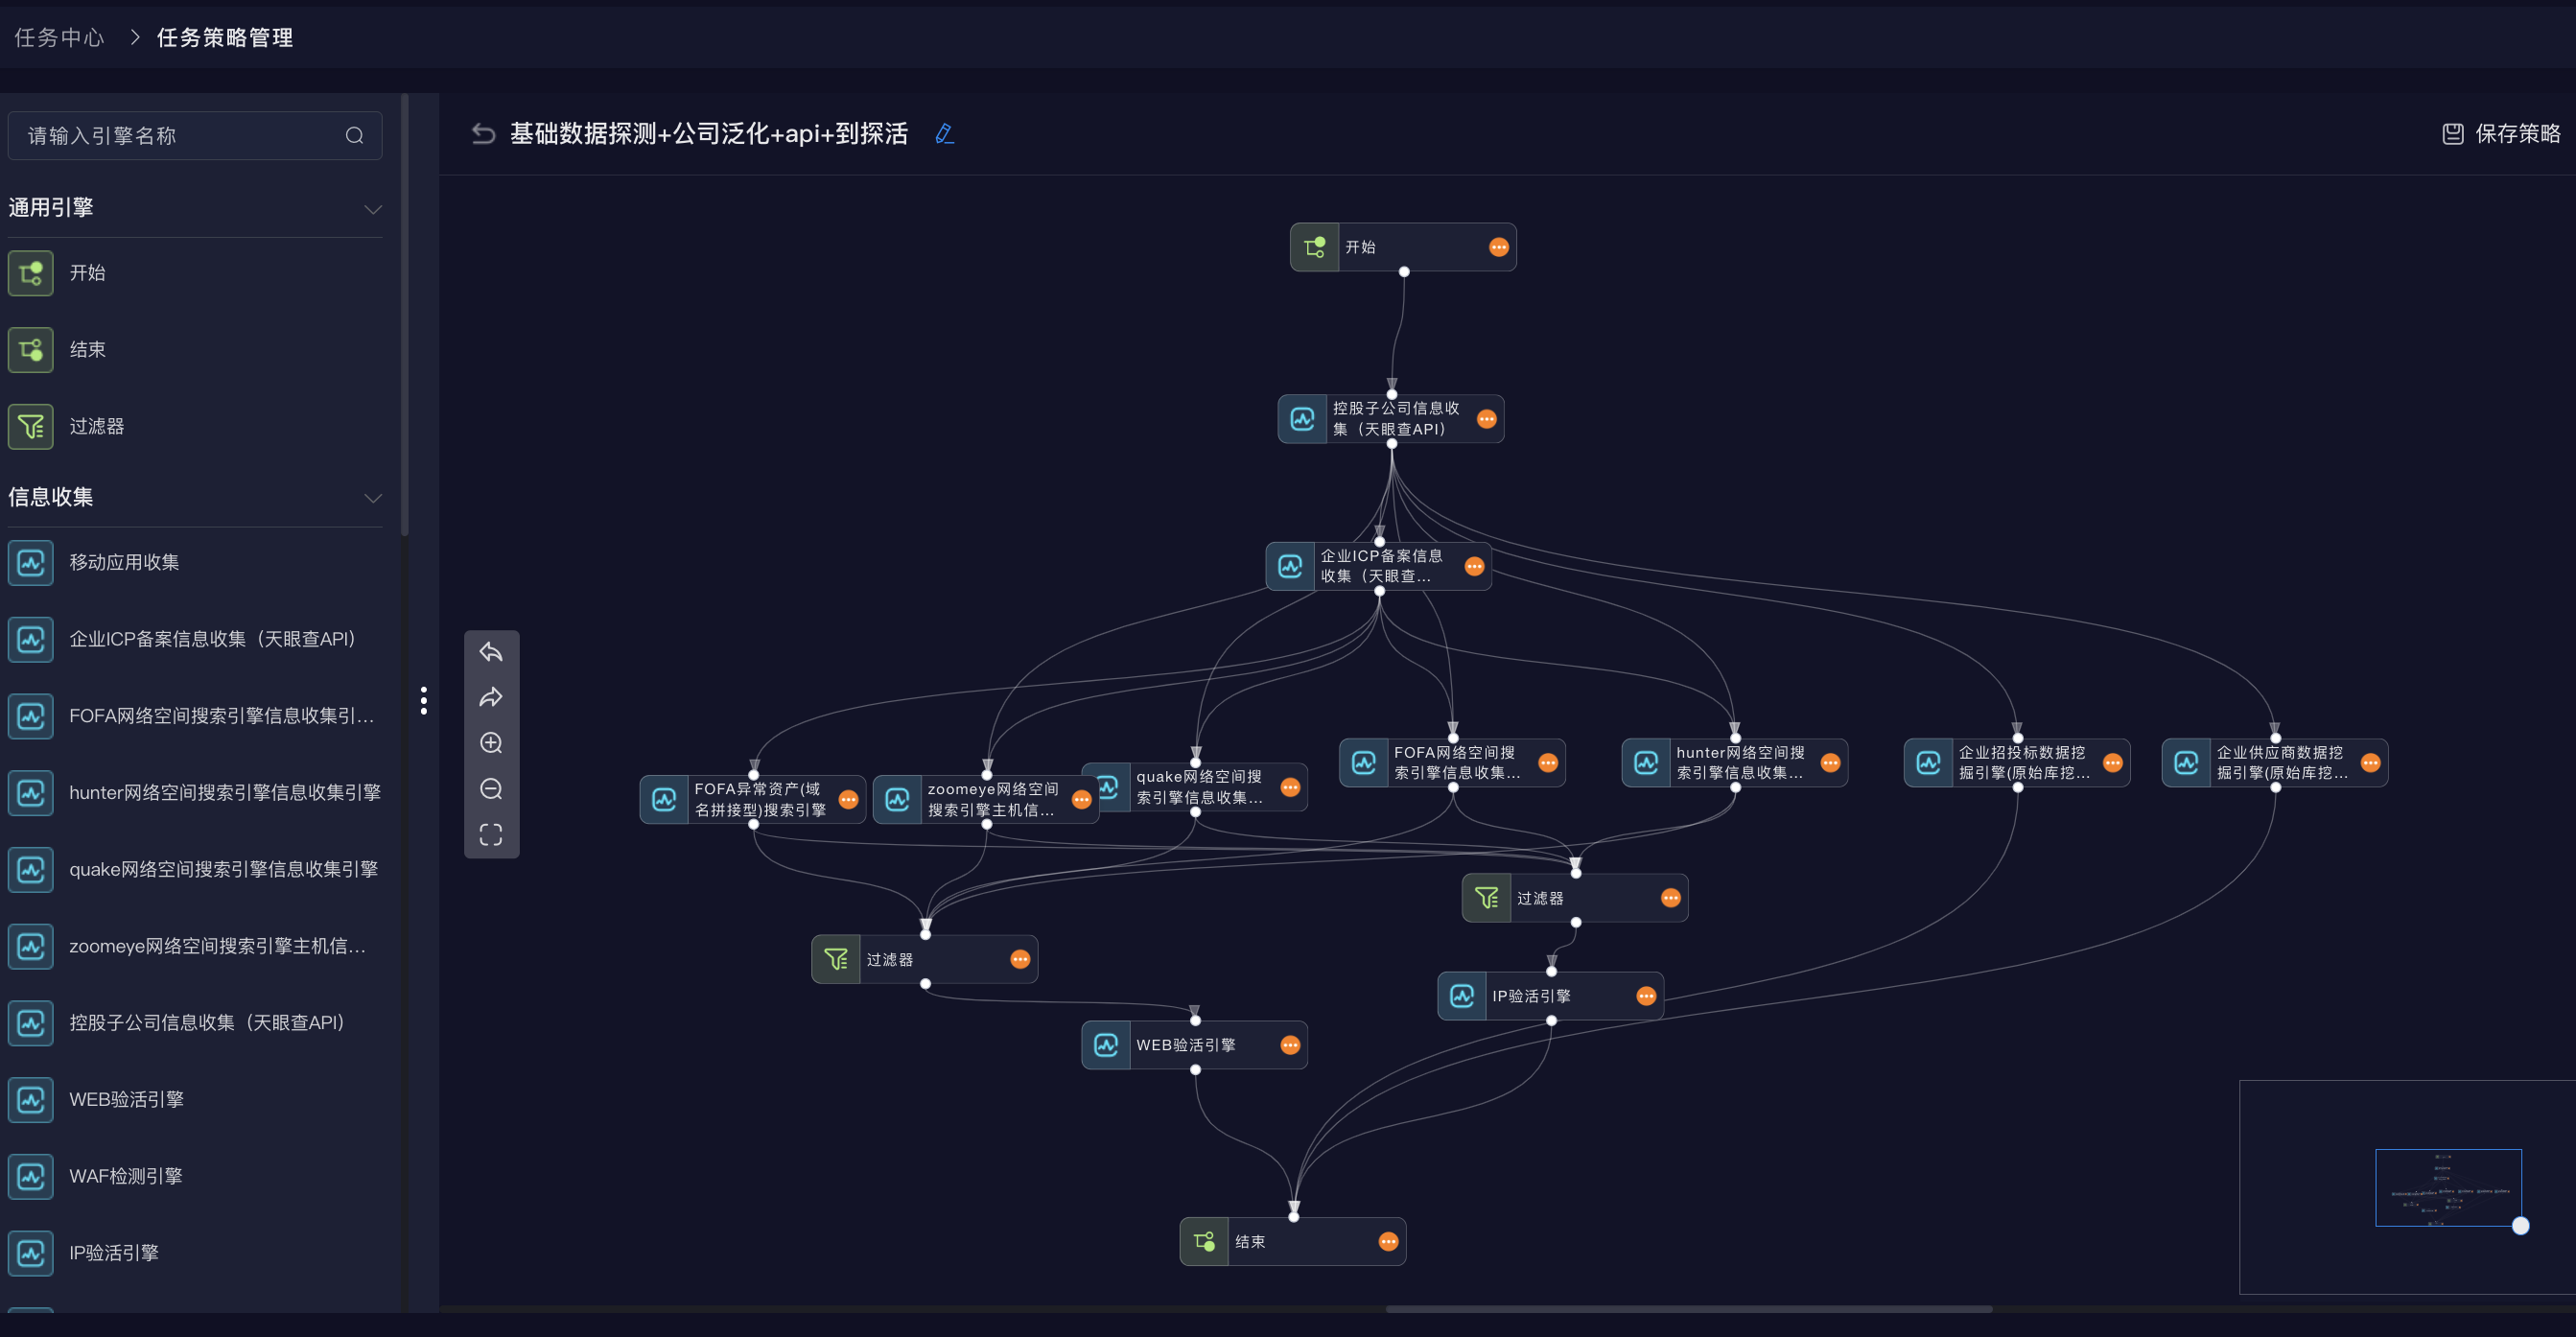Select the WEB验活引擎 node on canvas
The image size is (2576, 1337).
[1195, 1045]
